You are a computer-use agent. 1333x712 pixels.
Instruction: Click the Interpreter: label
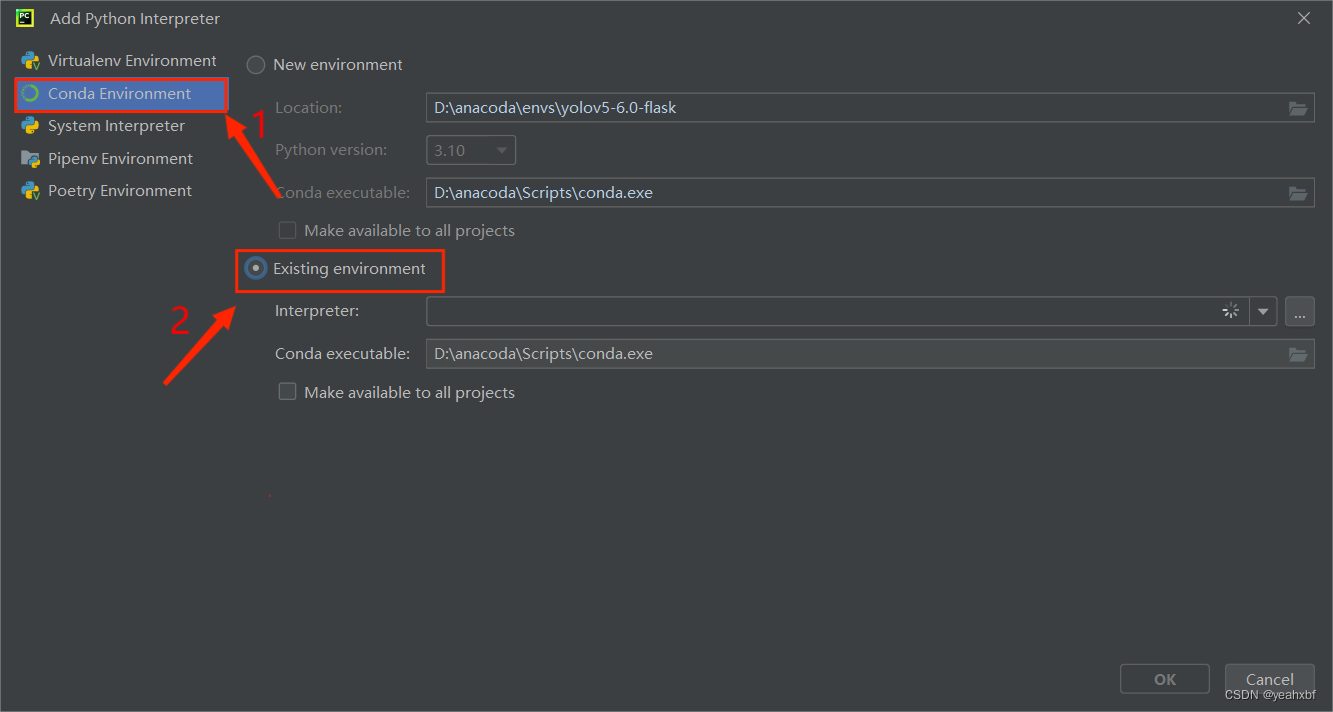(x=317, y=311)
